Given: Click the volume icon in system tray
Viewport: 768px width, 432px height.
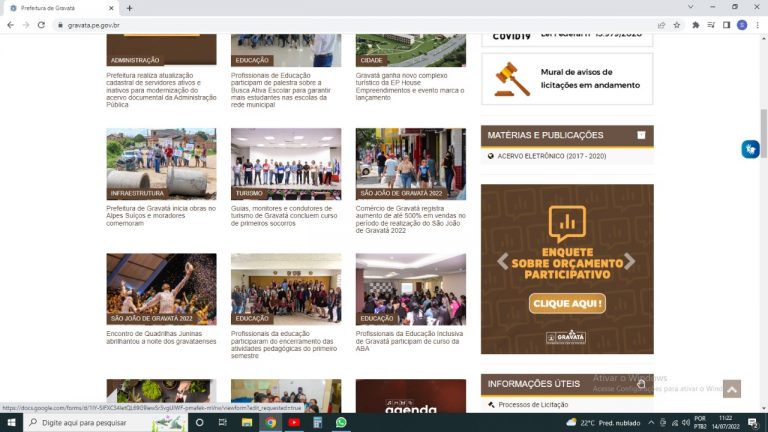Looking at the screenshot, I should pos(686,423).
